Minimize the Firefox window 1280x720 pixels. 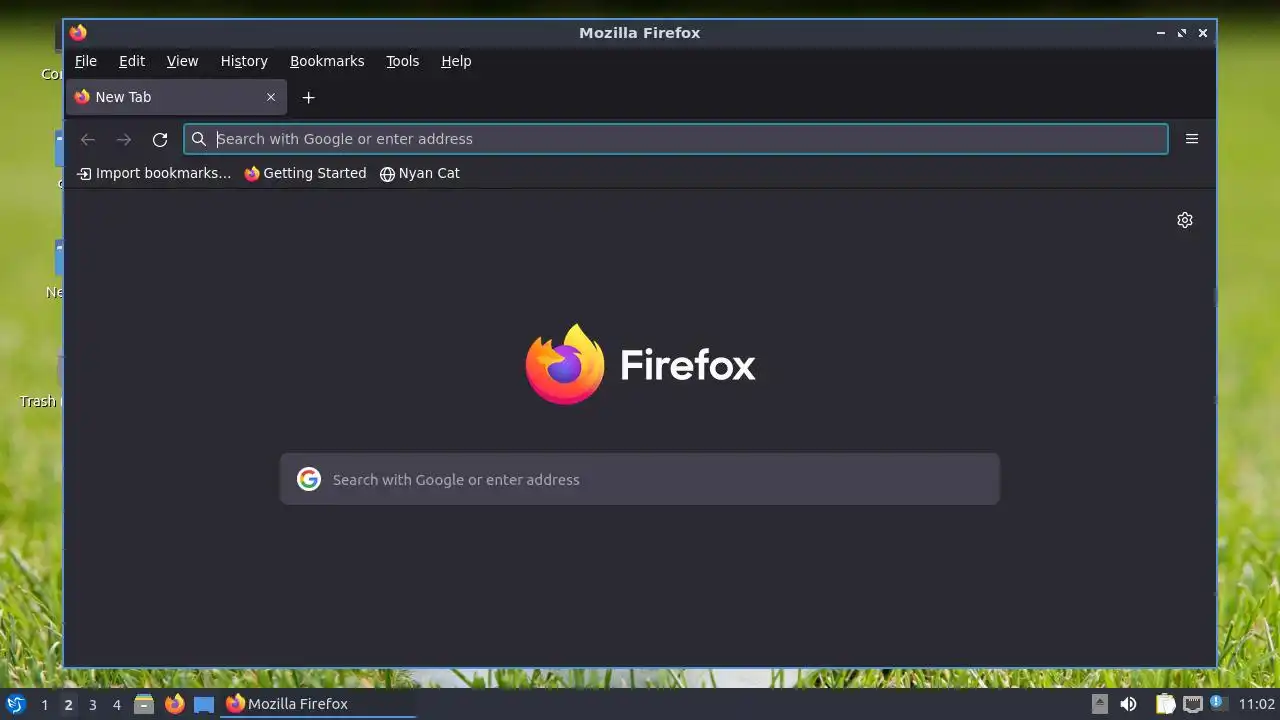click(1161, 33)
